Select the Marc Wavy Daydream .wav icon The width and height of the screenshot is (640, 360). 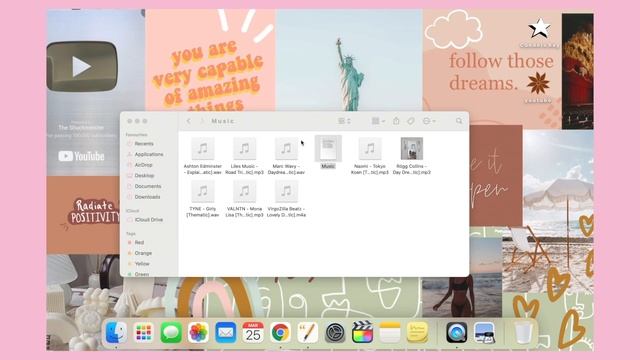click(286, 149)
